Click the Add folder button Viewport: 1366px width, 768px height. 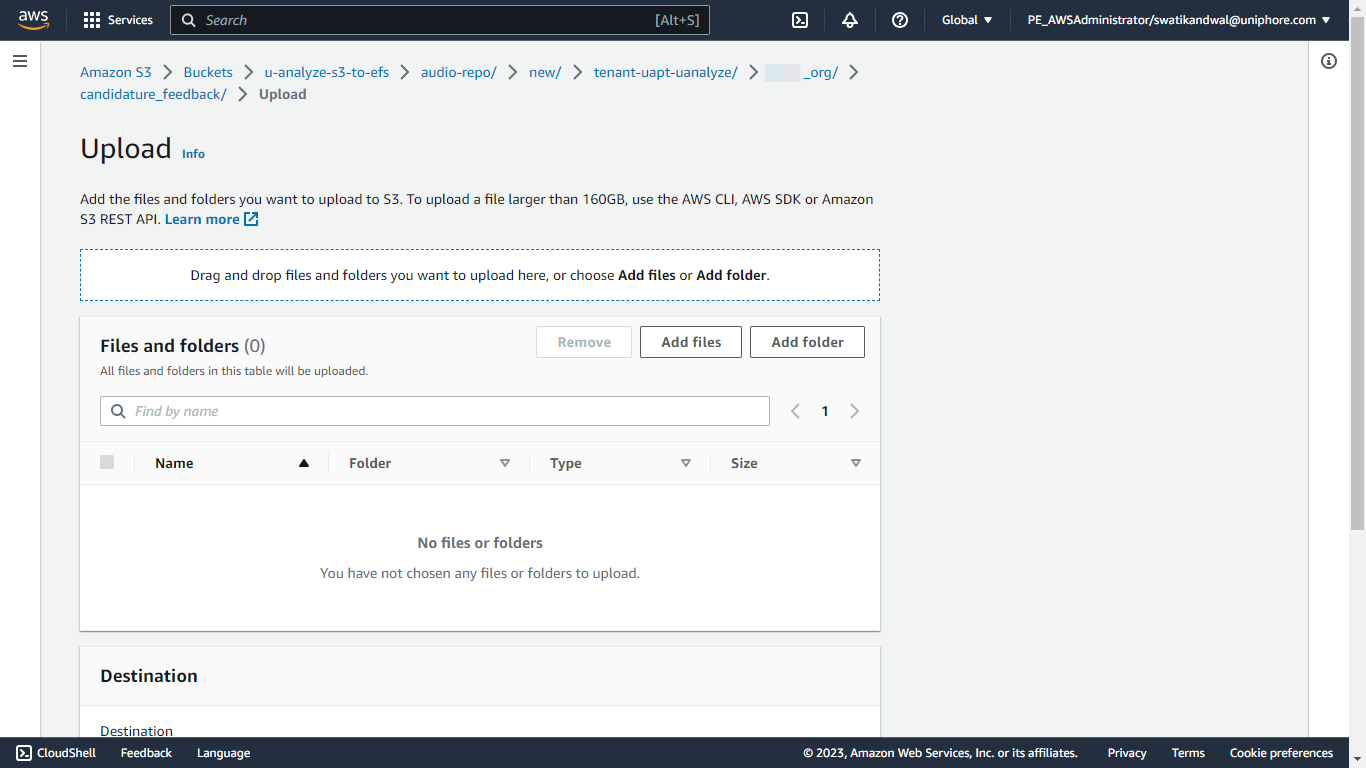807,342
